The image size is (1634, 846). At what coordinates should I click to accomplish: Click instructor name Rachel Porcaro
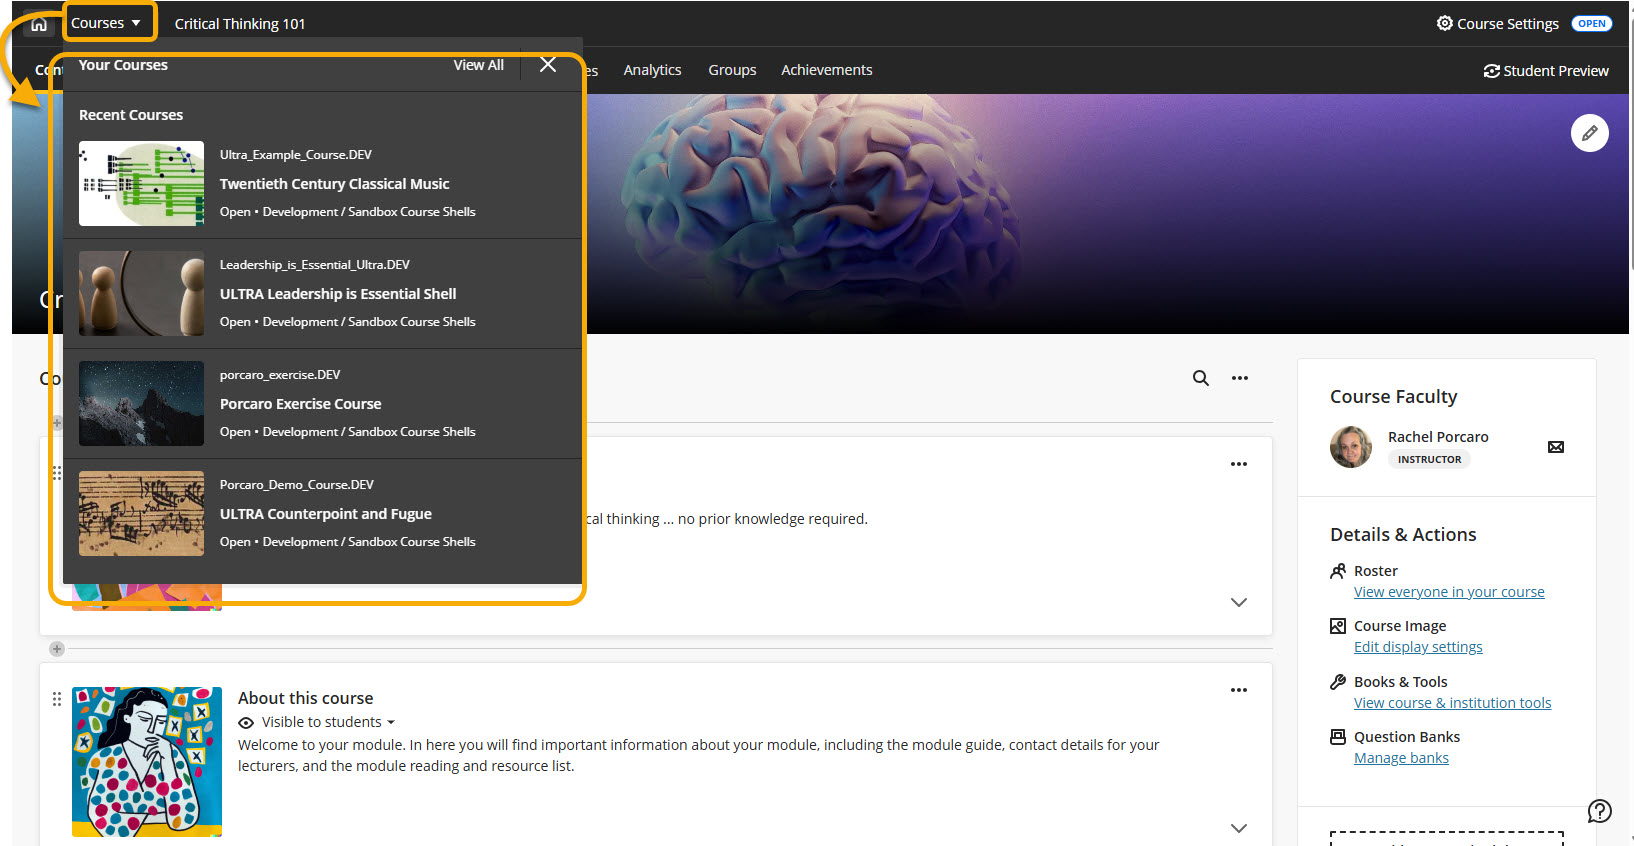pos(1438,437)
